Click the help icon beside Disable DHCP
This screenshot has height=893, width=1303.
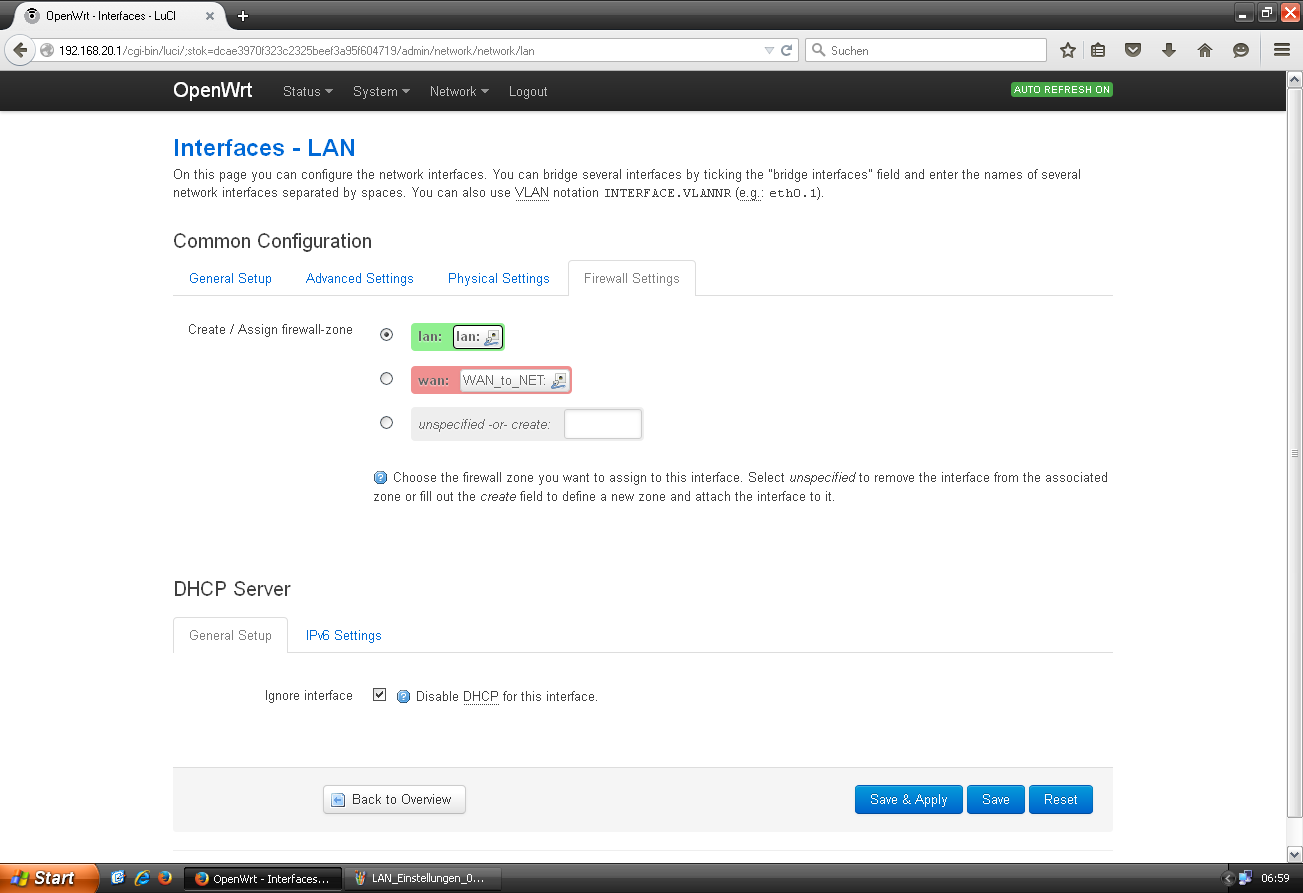click(404, 697)
